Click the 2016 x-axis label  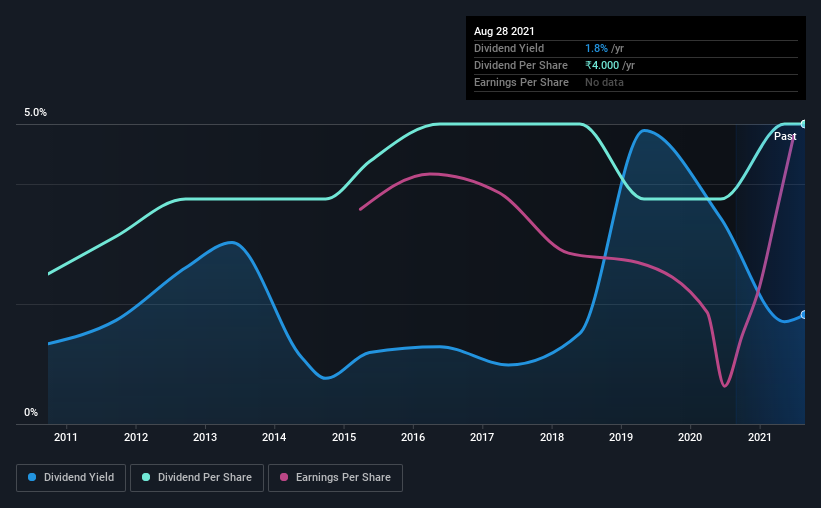click(x=413, y=437)
